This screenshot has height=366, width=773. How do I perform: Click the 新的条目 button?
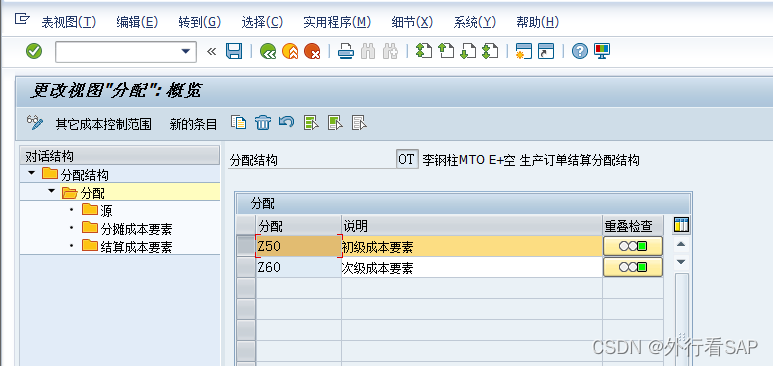pyautogui.click(x=193, y=124)
